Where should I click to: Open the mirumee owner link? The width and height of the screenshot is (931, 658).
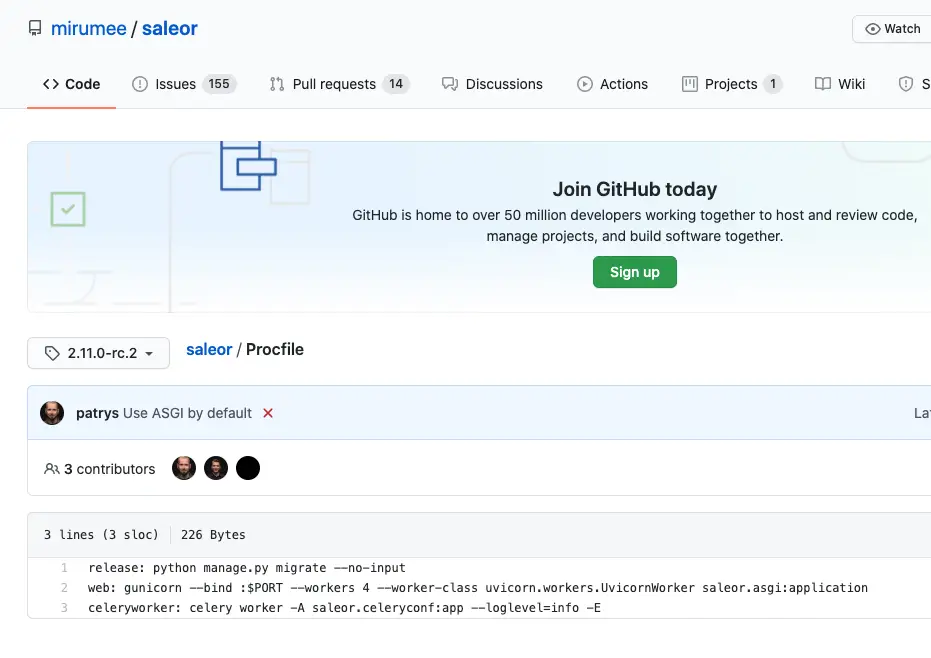(88, 29)
